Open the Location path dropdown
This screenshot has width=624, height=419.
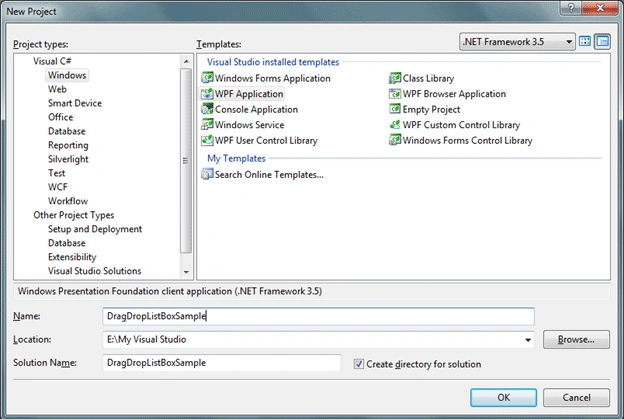click(528, 340)
